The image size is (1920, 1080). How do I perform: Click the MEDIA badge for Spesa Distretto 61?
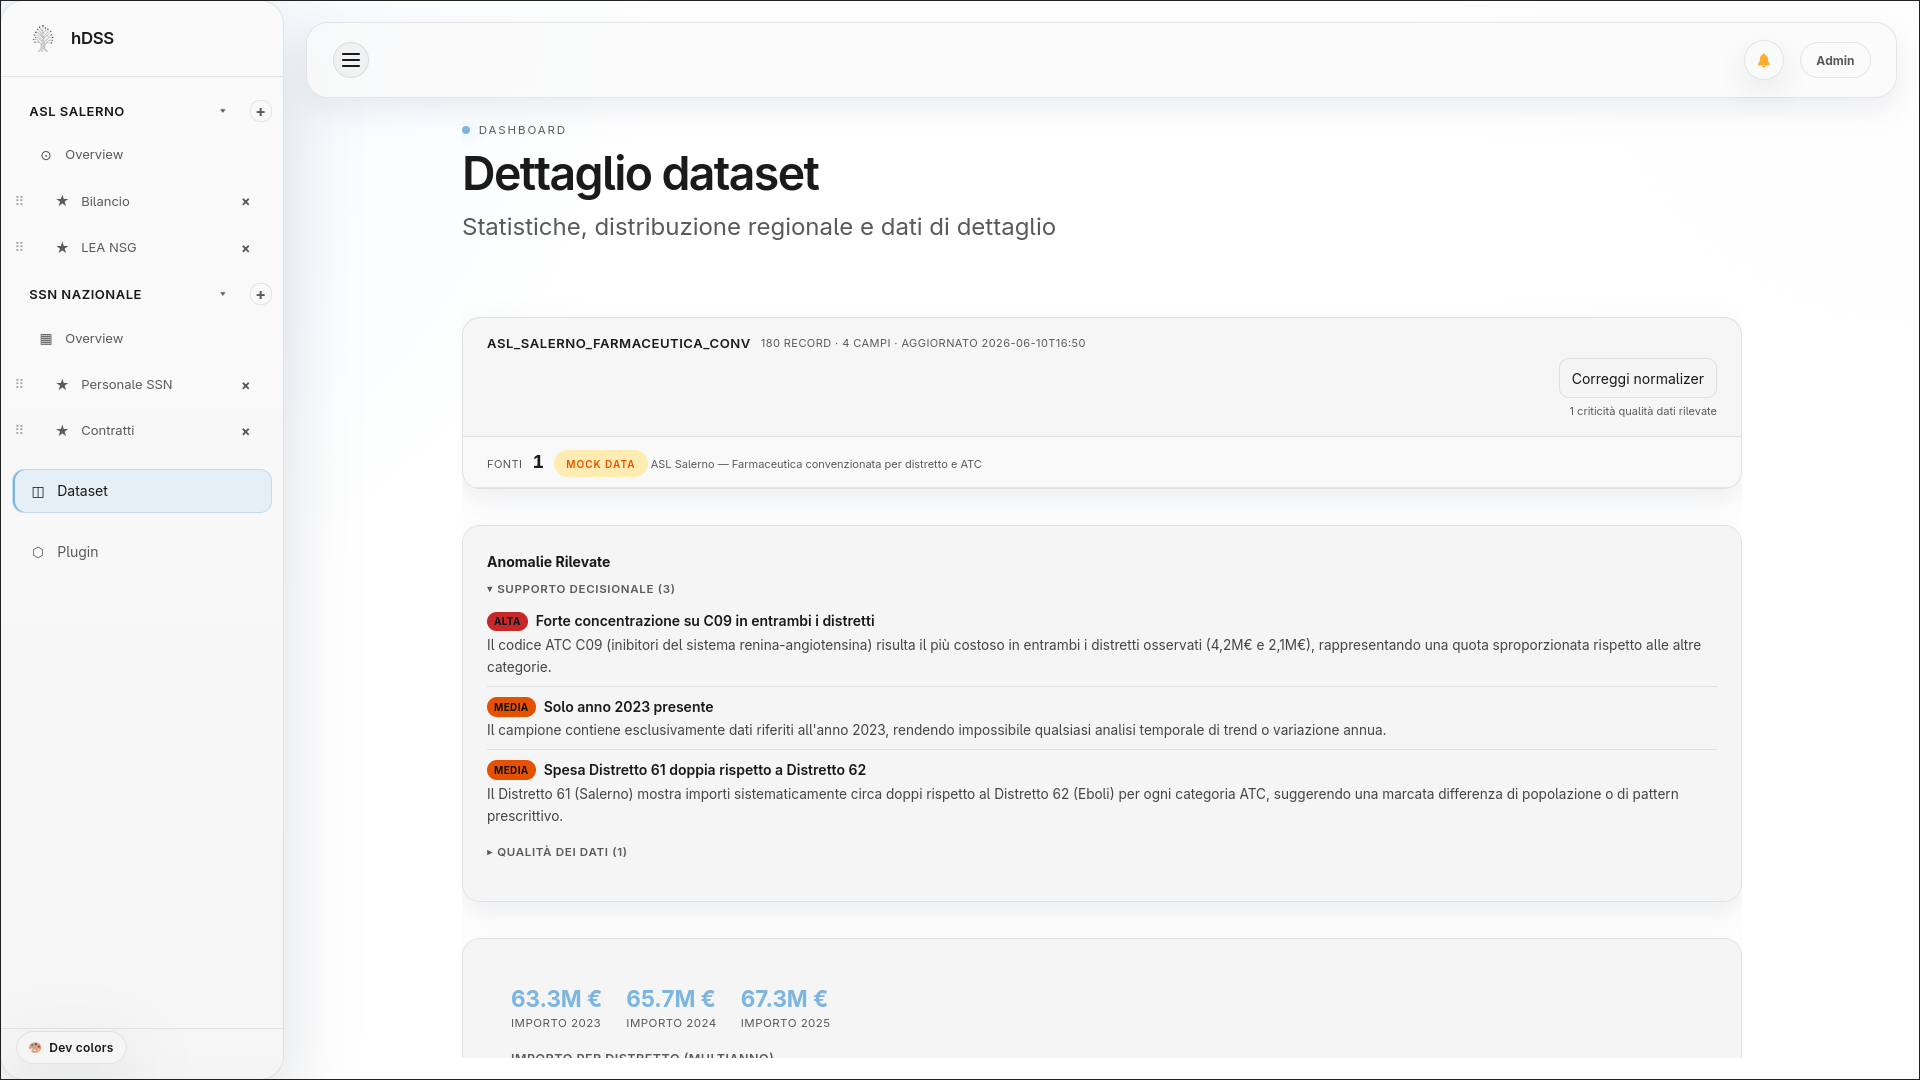coord(511,770)
